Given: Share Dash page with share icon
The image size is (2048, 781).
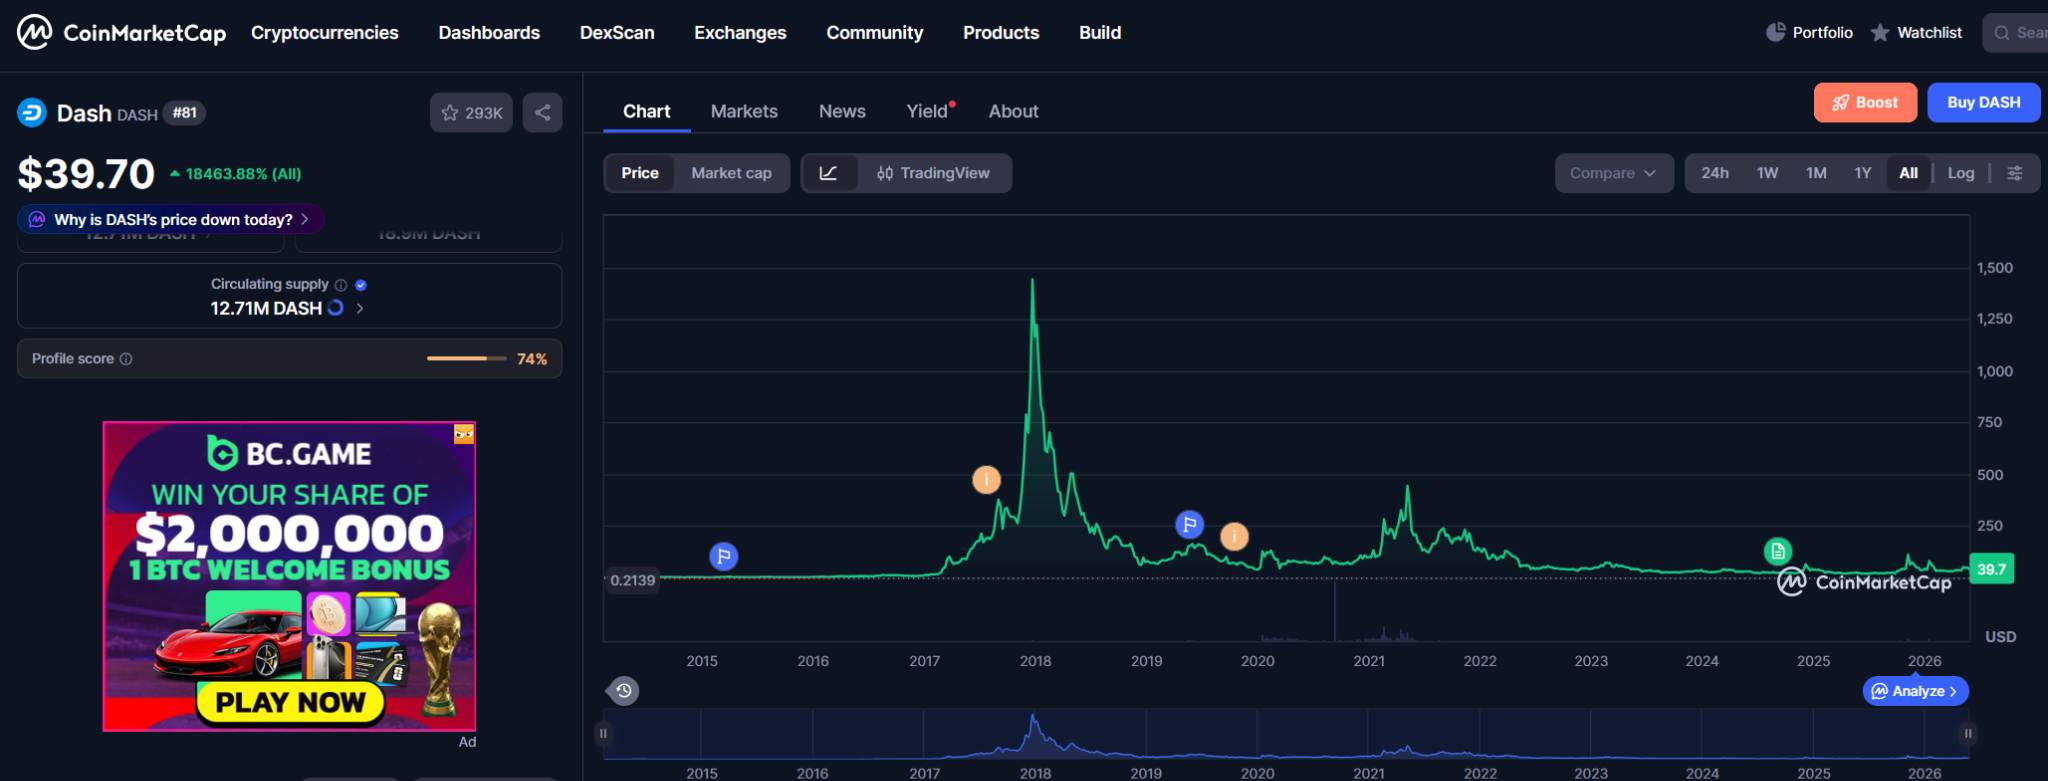Looking at the screenshot, I should [x=542, y=113].
